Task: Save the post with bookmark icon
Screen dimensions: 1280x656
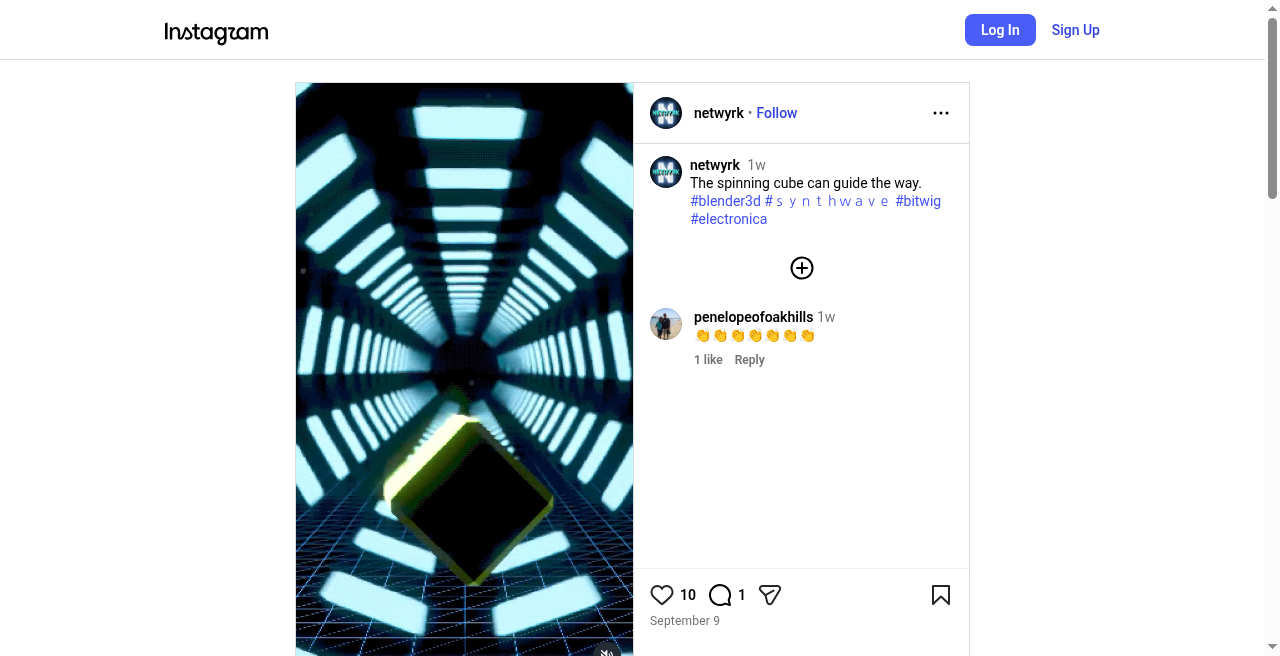Action: [x=941, y=595]
